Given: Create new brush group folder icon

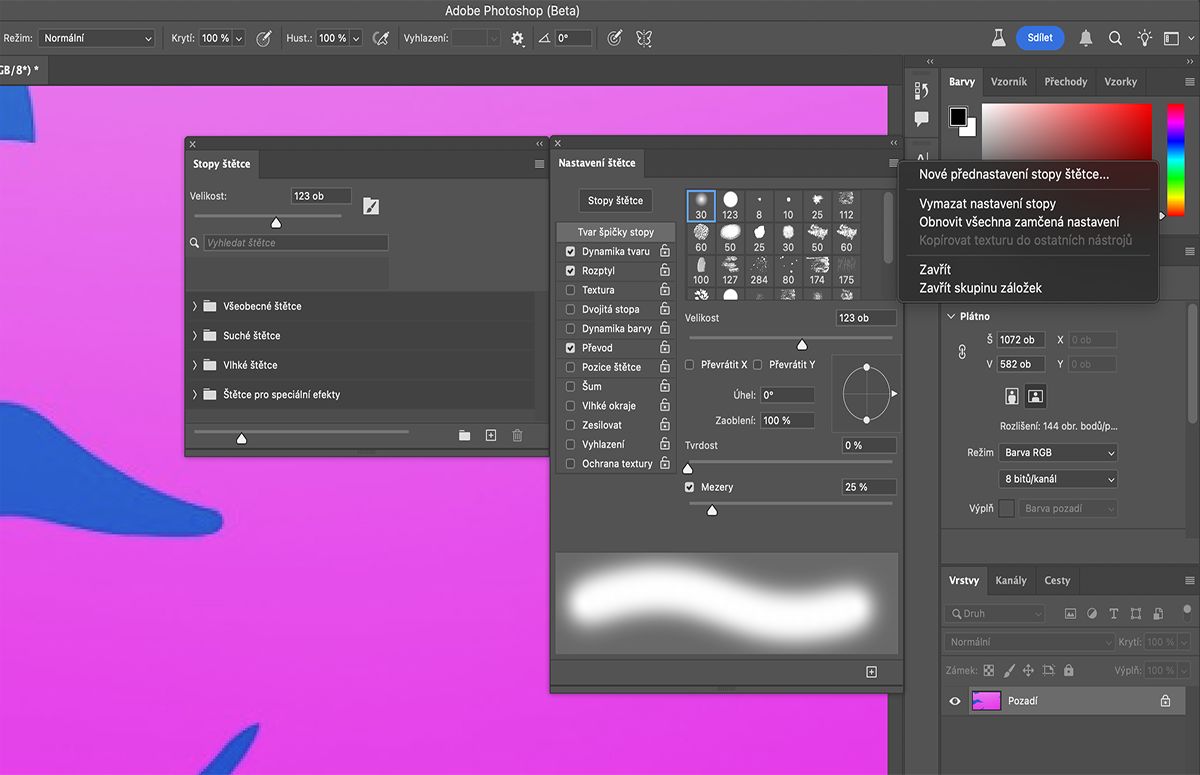Looking at the screenshot, I should (465, 436).
